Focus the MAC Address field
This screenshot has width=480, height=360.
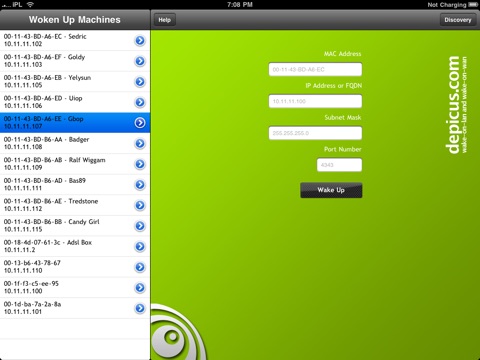click(x=315, y=69)
